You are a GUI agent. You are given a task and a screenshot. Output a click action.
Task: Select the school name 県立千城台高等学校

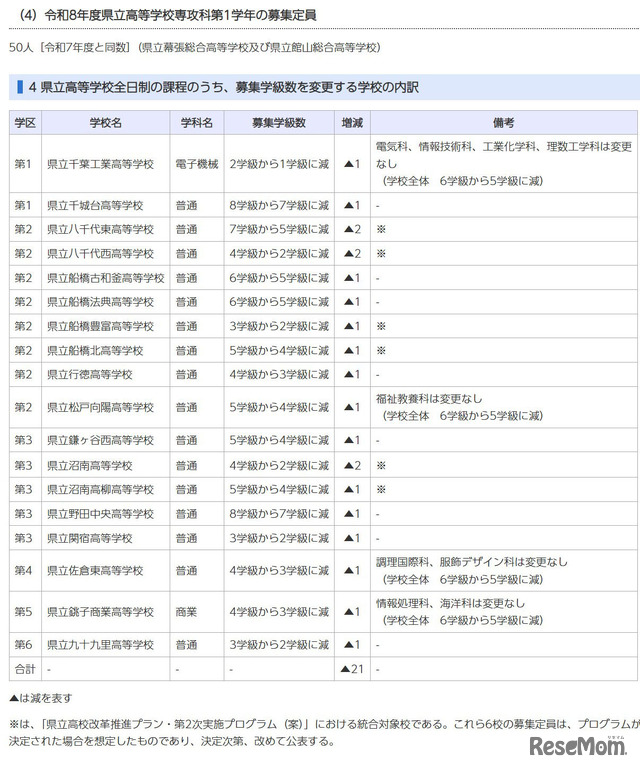(x=95, y=205)
